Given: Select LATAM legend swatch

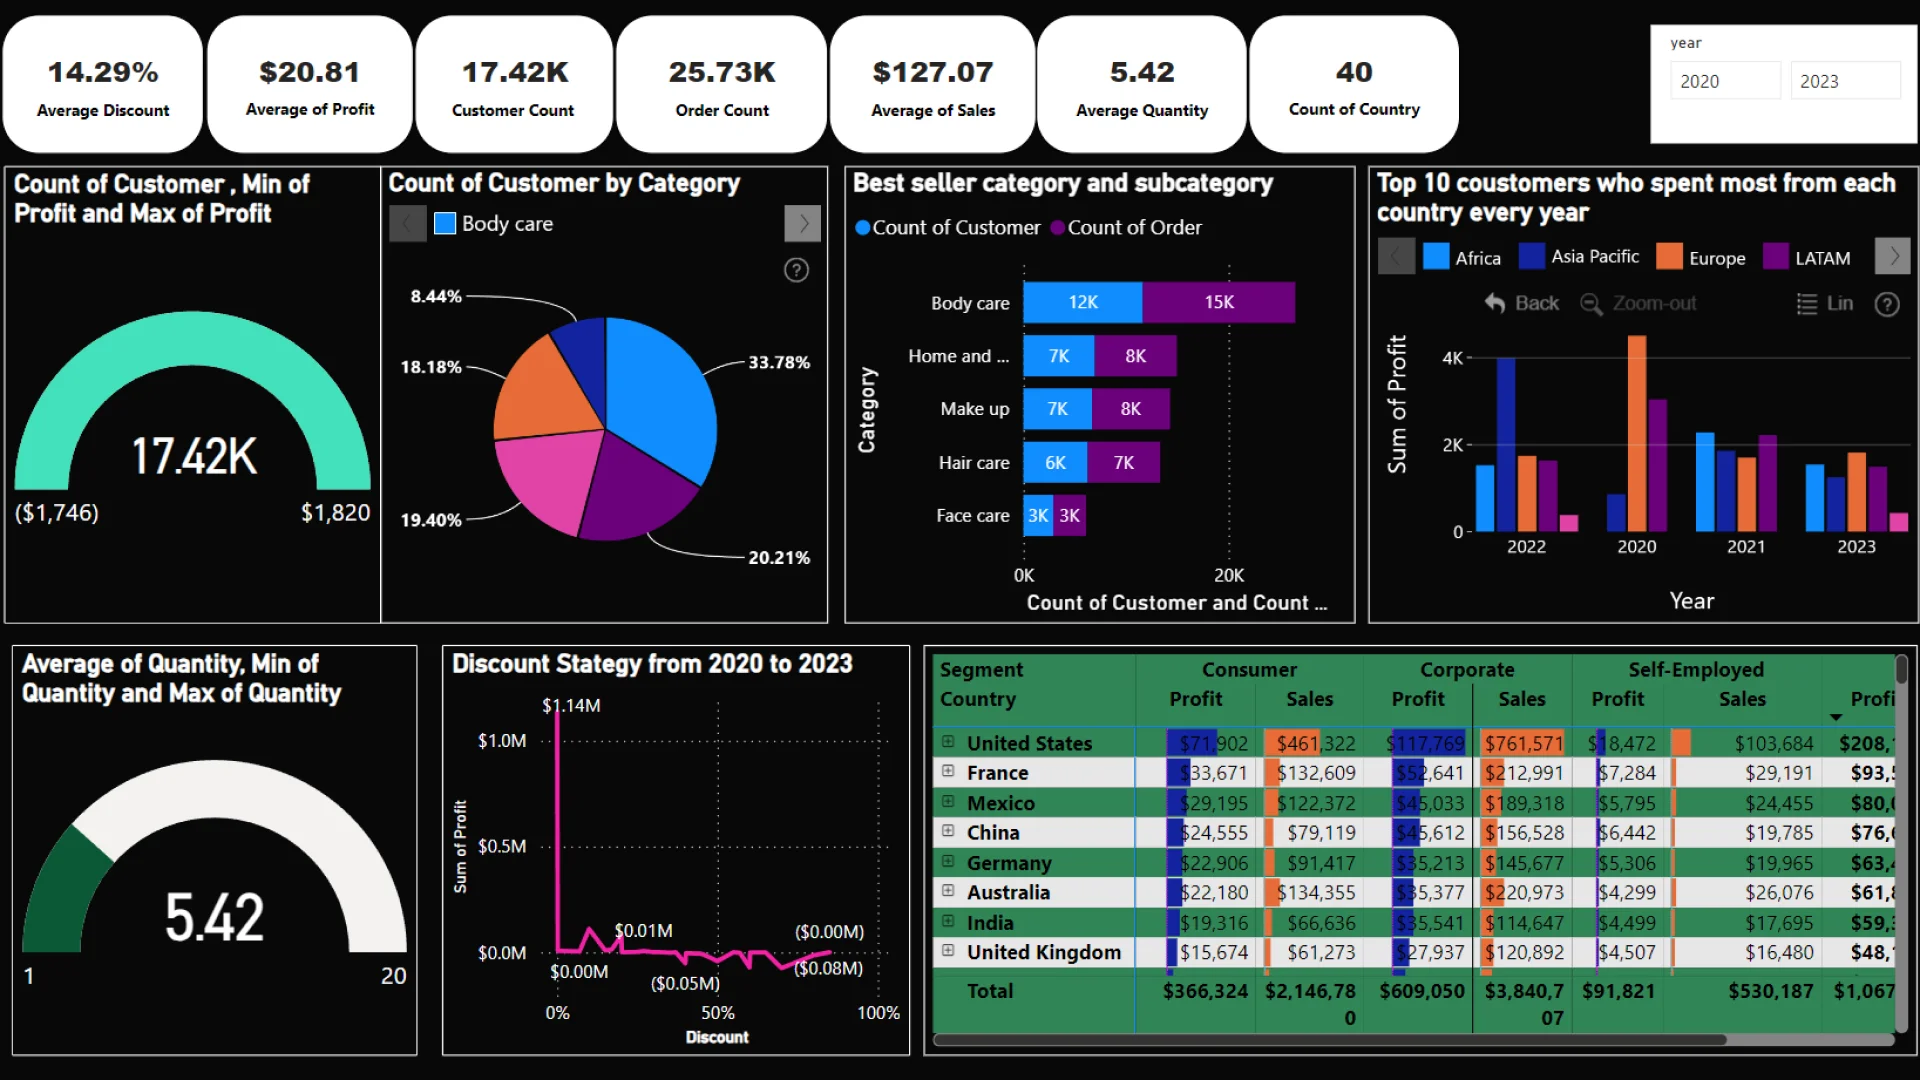Looking at the screenshot, I should pos(1776,257).
